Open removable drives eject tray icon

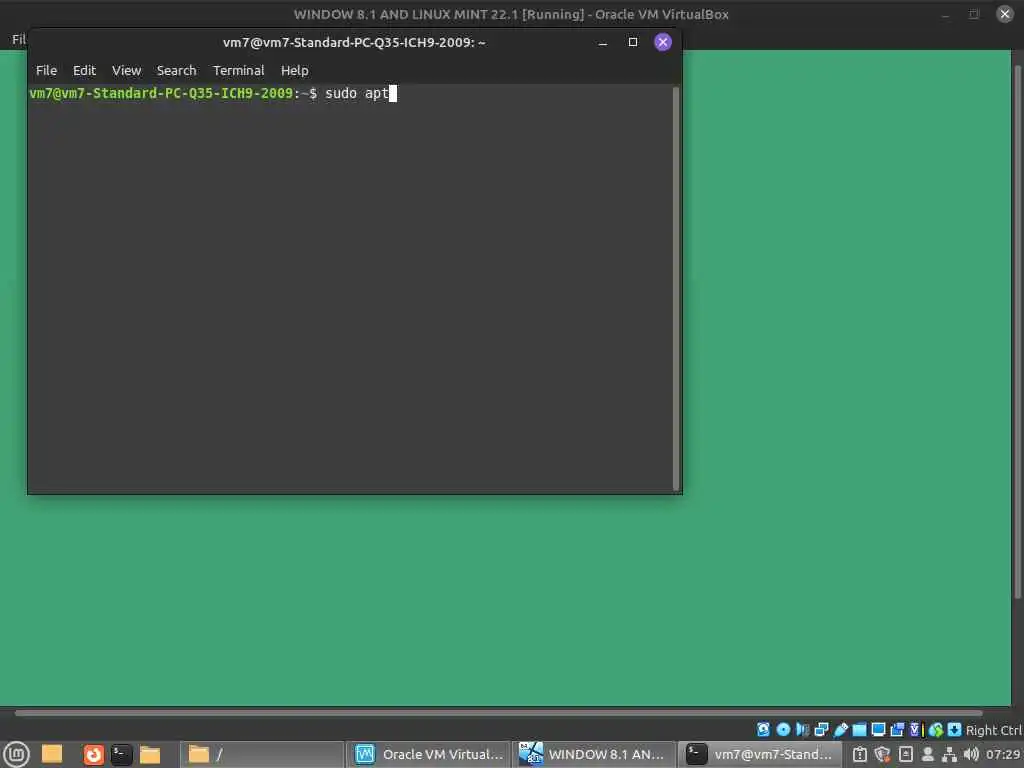906,754
